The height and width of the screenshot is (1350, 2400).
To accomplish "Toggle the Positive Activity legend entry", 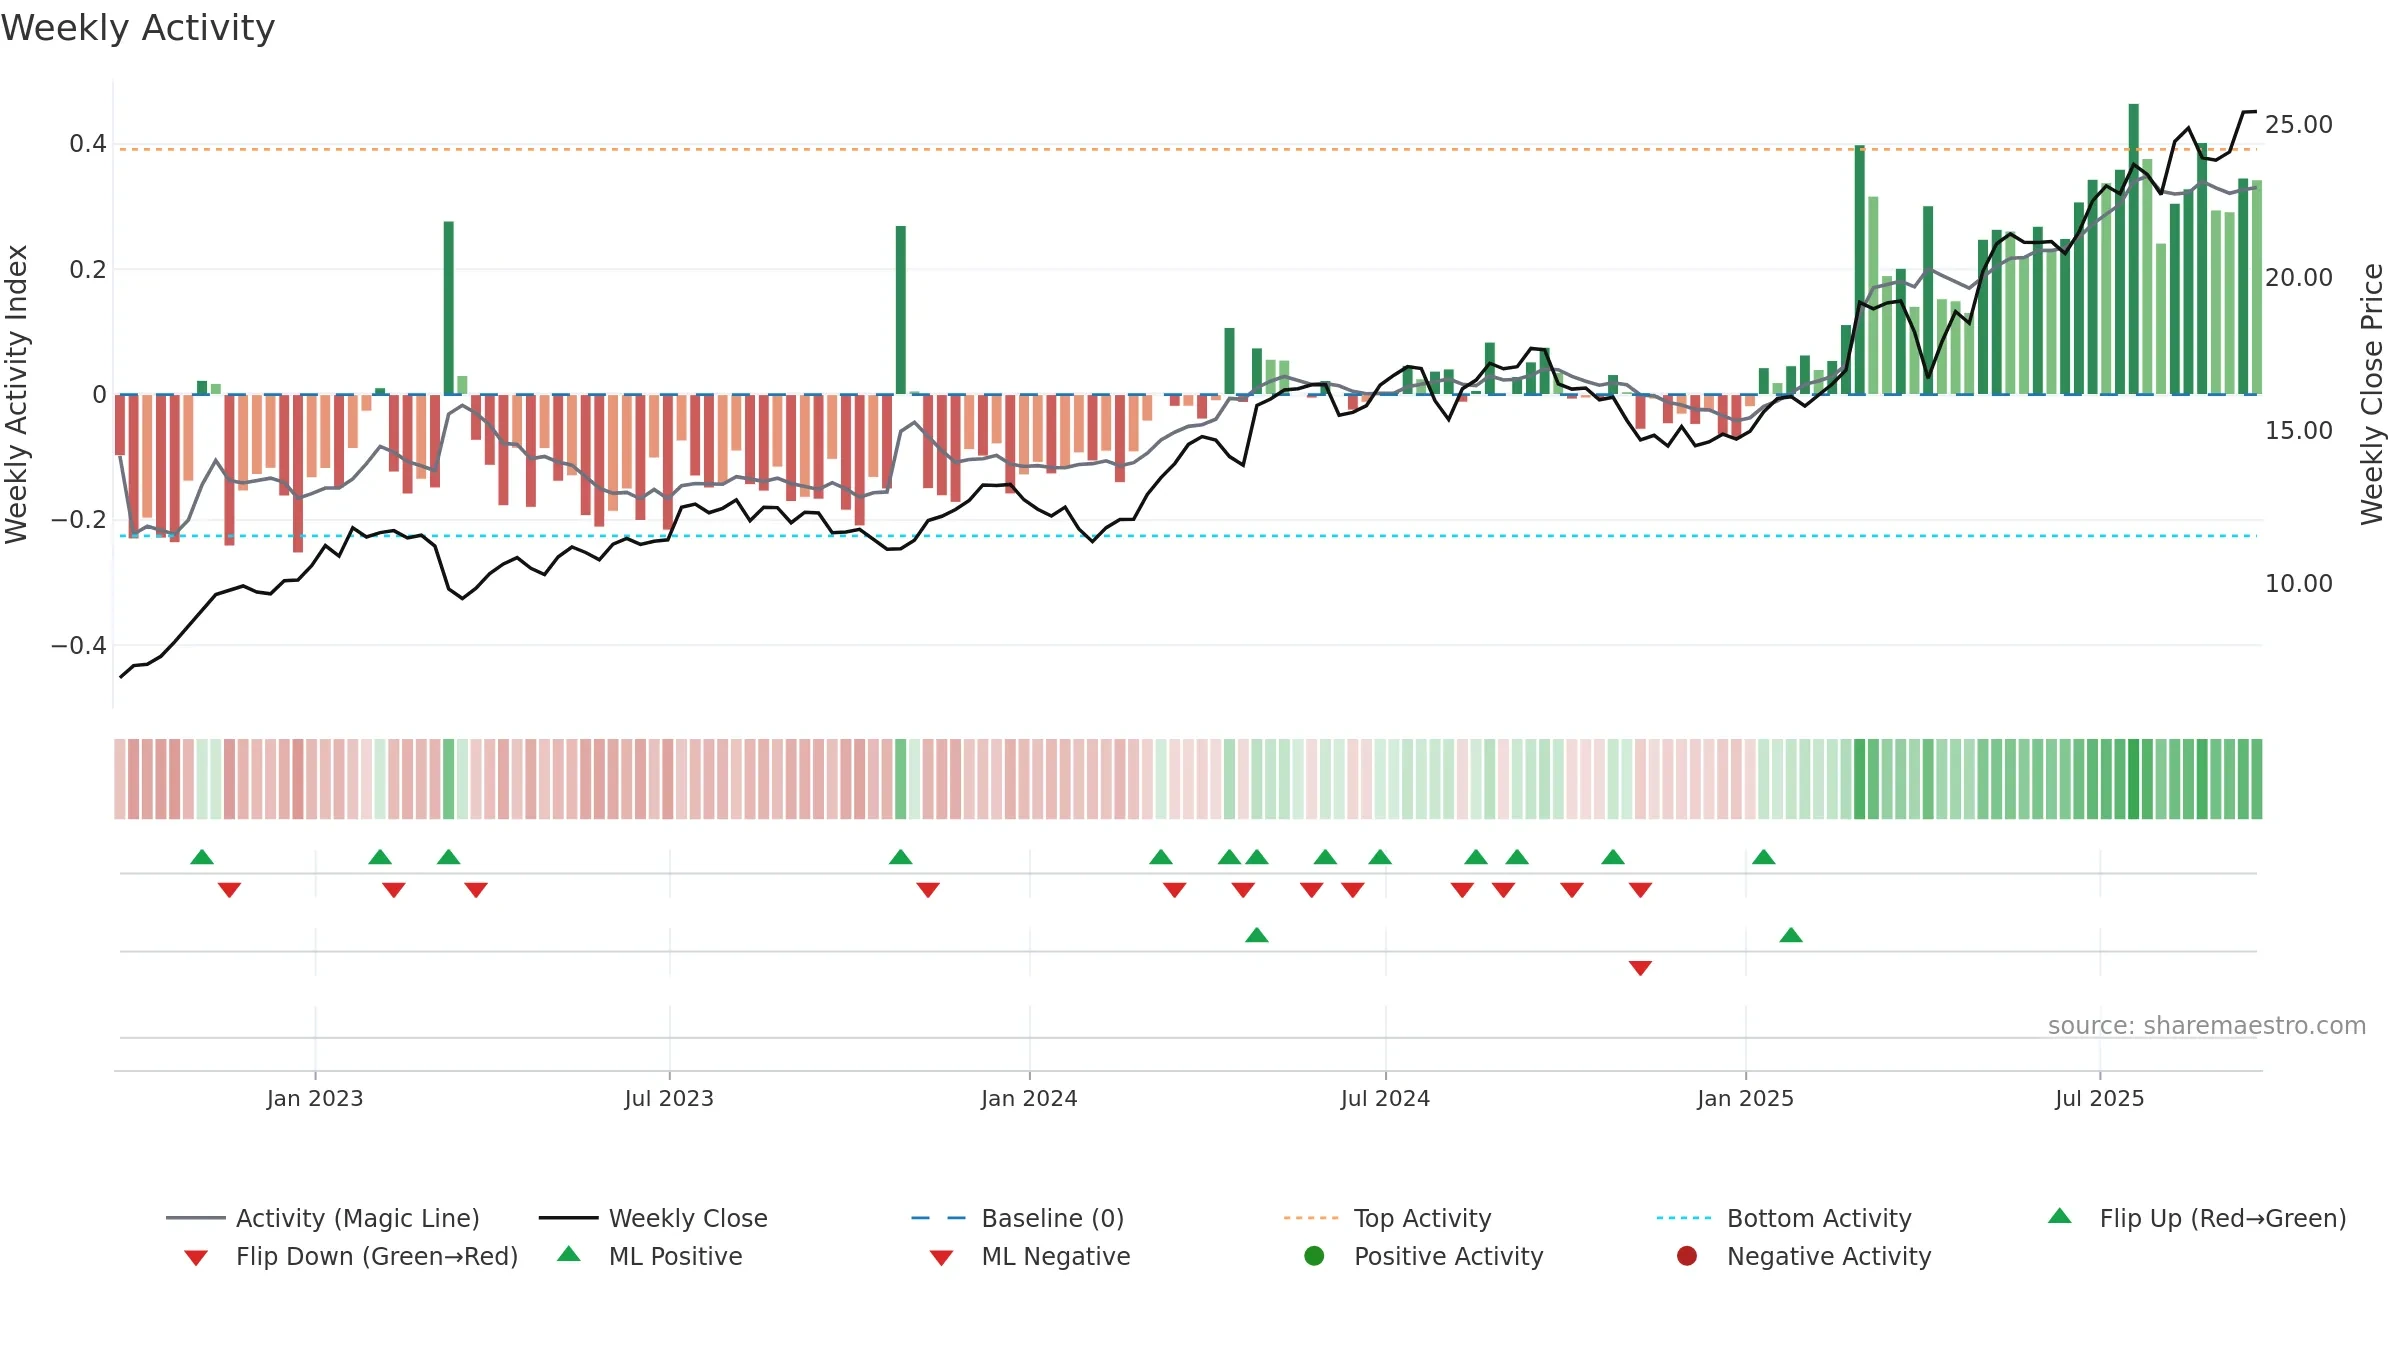I will pos(1424,1256).
